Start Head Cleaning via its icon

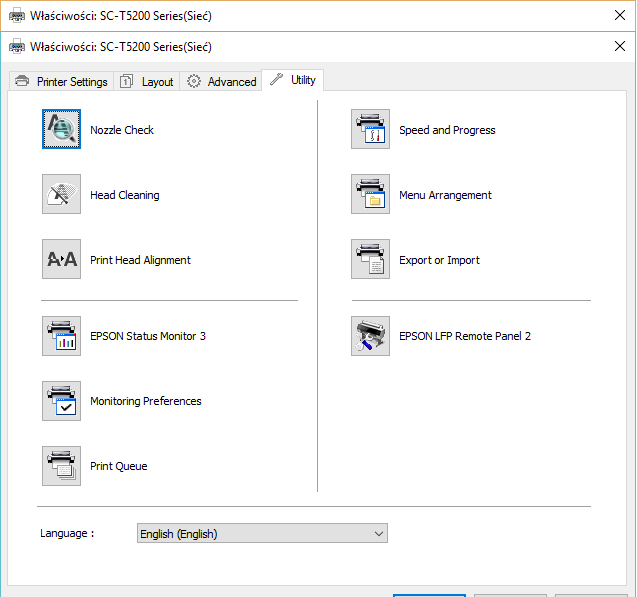point(61,195)
